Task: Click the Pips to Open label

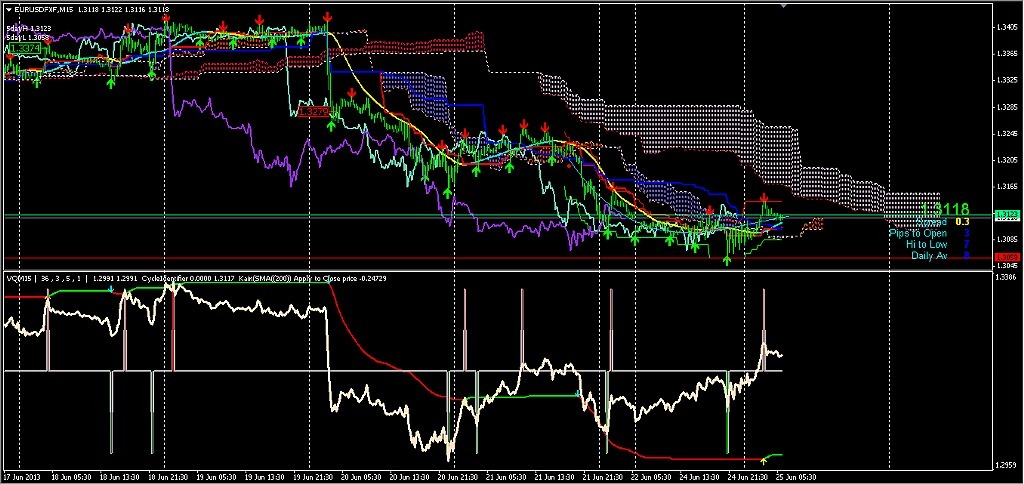Action: click(918, 233)
